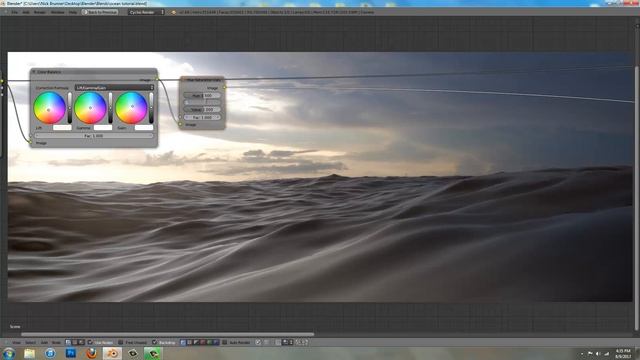Show Color and Alpha backdrop channel icon

pyautogui.click(x=183, y=342)
